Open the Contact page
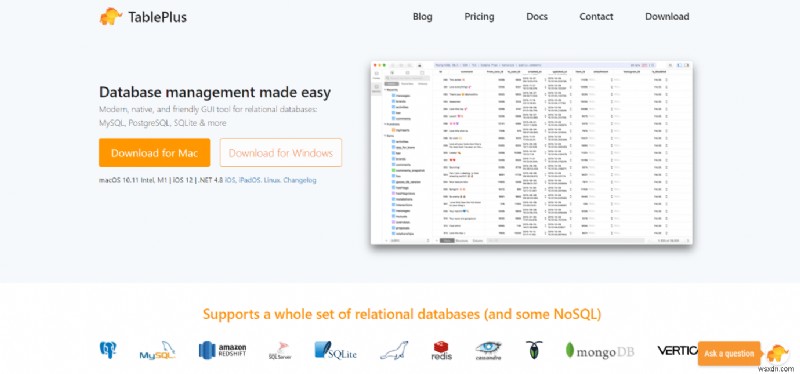 596,17
